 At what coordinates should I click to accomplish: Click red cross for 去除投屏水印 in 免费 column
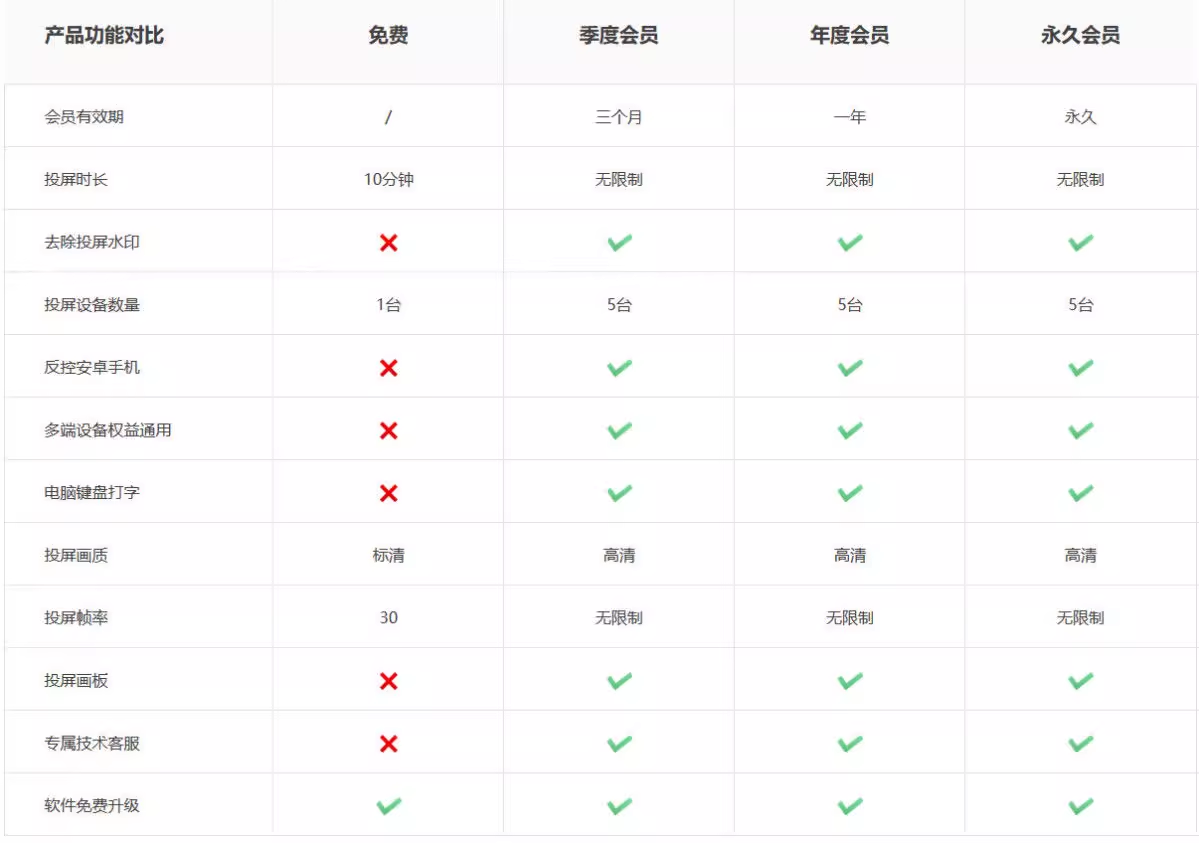388,242
